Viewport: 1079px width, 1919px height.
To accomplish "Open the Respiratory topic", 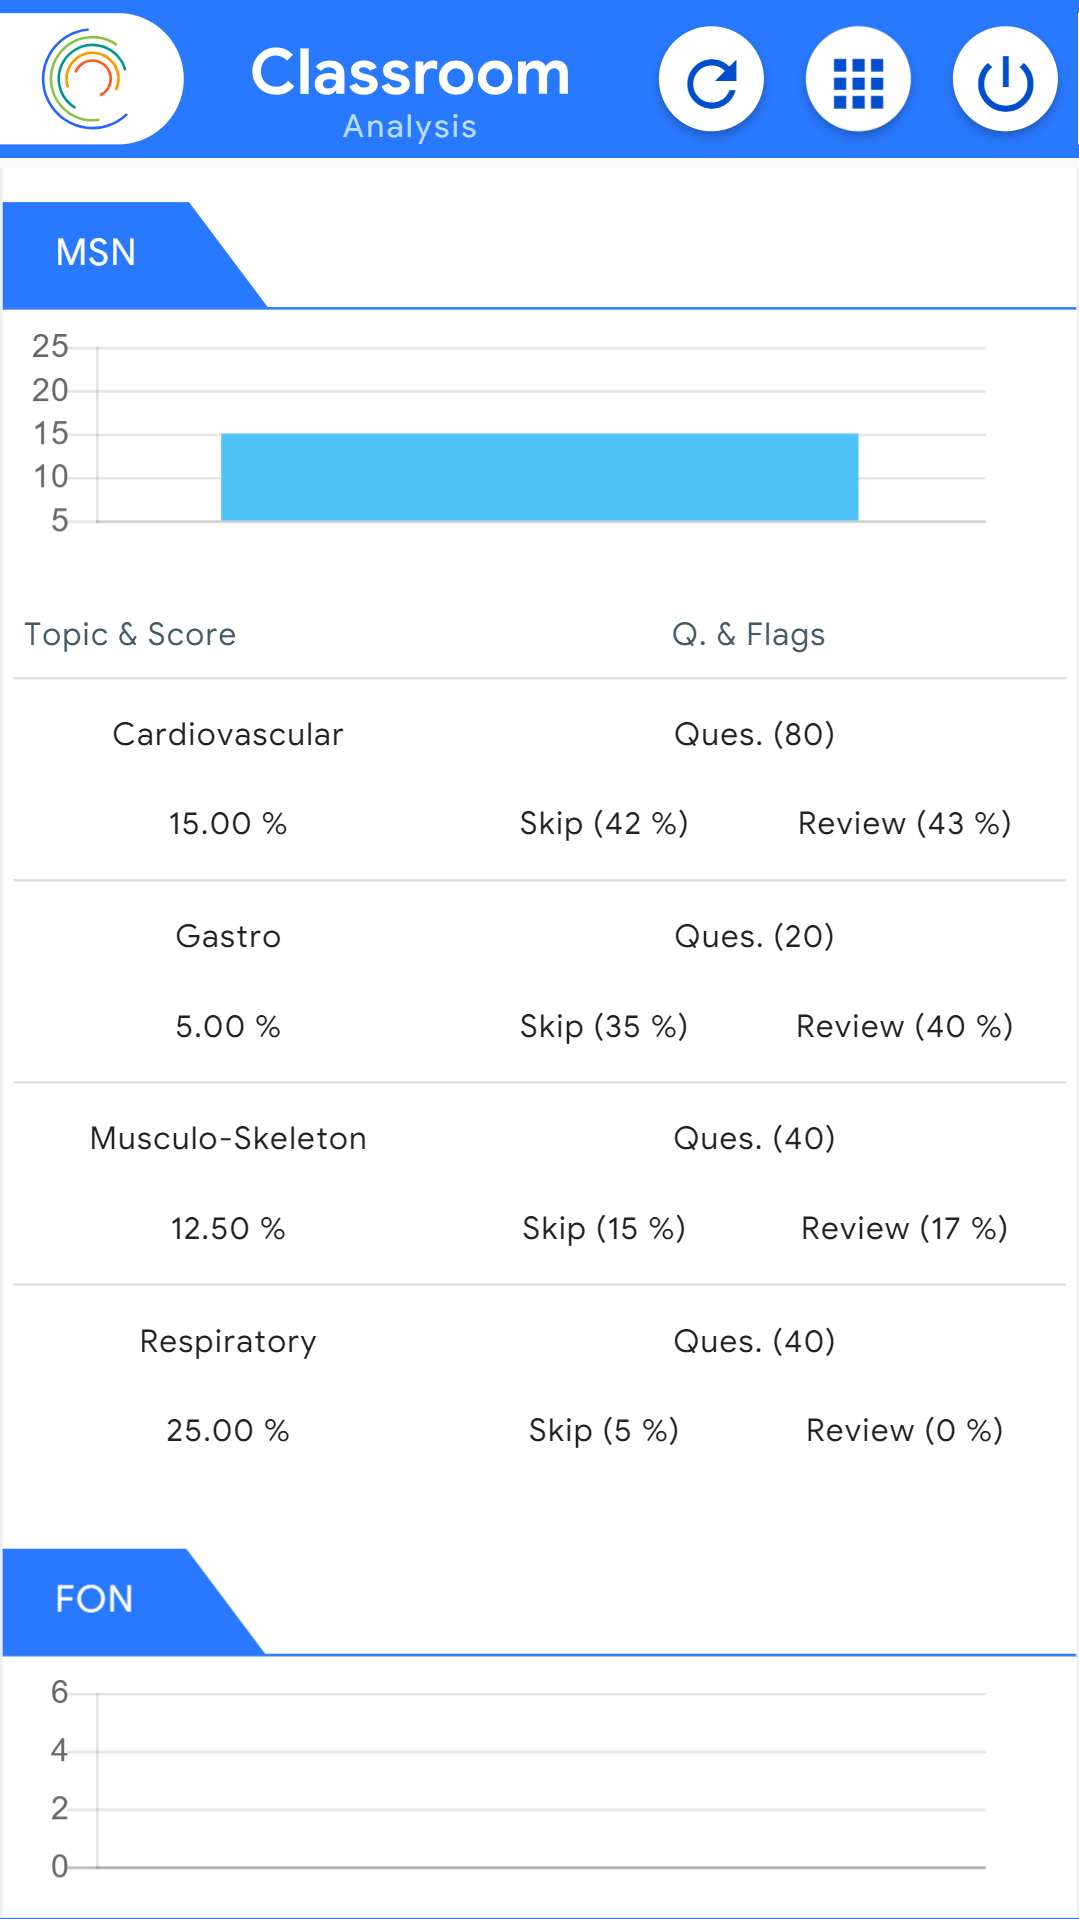I will coord(228,1342).
